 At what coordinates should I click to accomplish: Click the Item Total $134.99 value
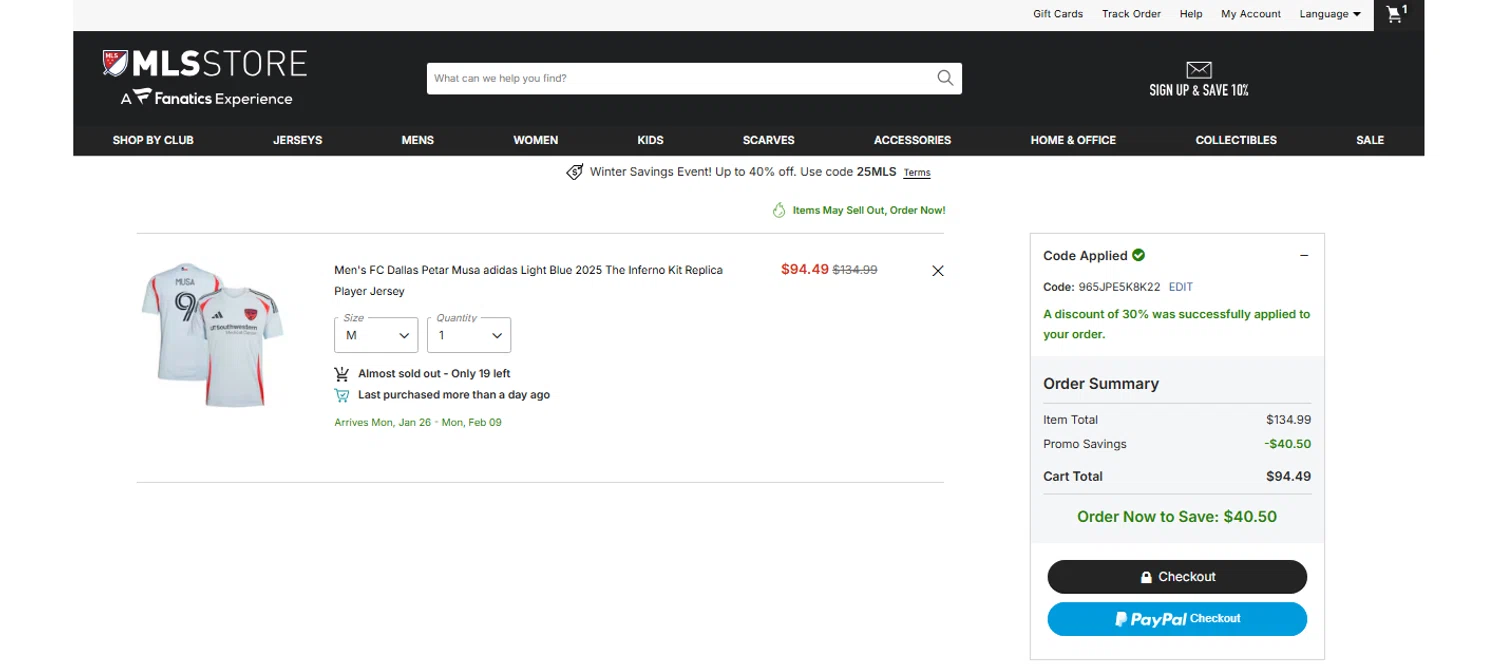[x=1289, y=420]
